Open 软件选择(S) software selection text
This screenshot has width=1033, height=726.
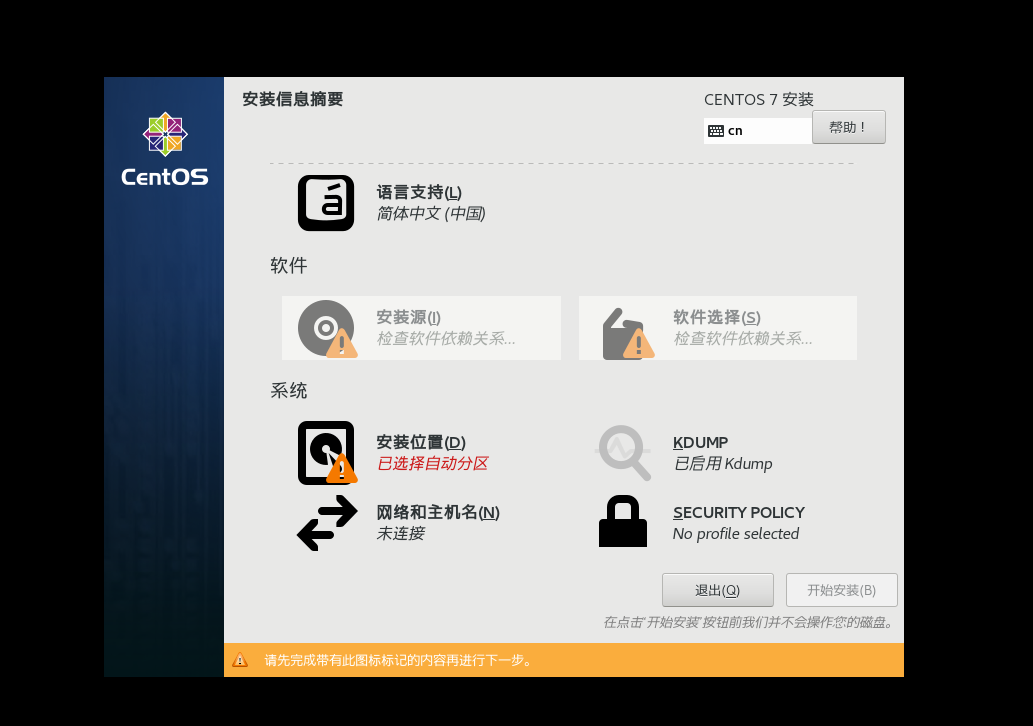(717, 318)
